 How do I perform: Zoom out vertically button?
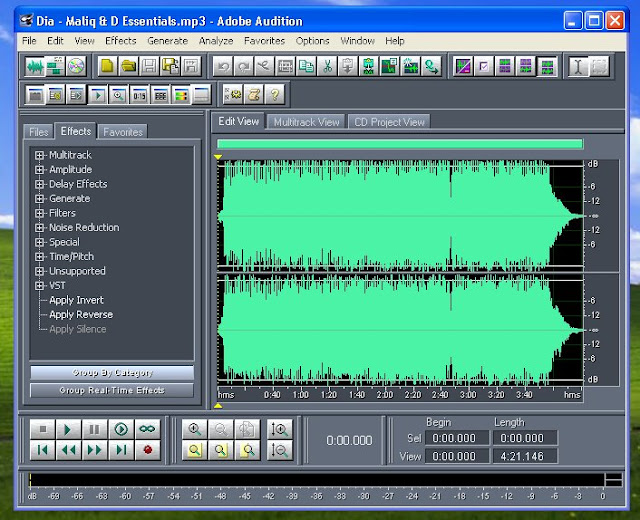(280, 450)
